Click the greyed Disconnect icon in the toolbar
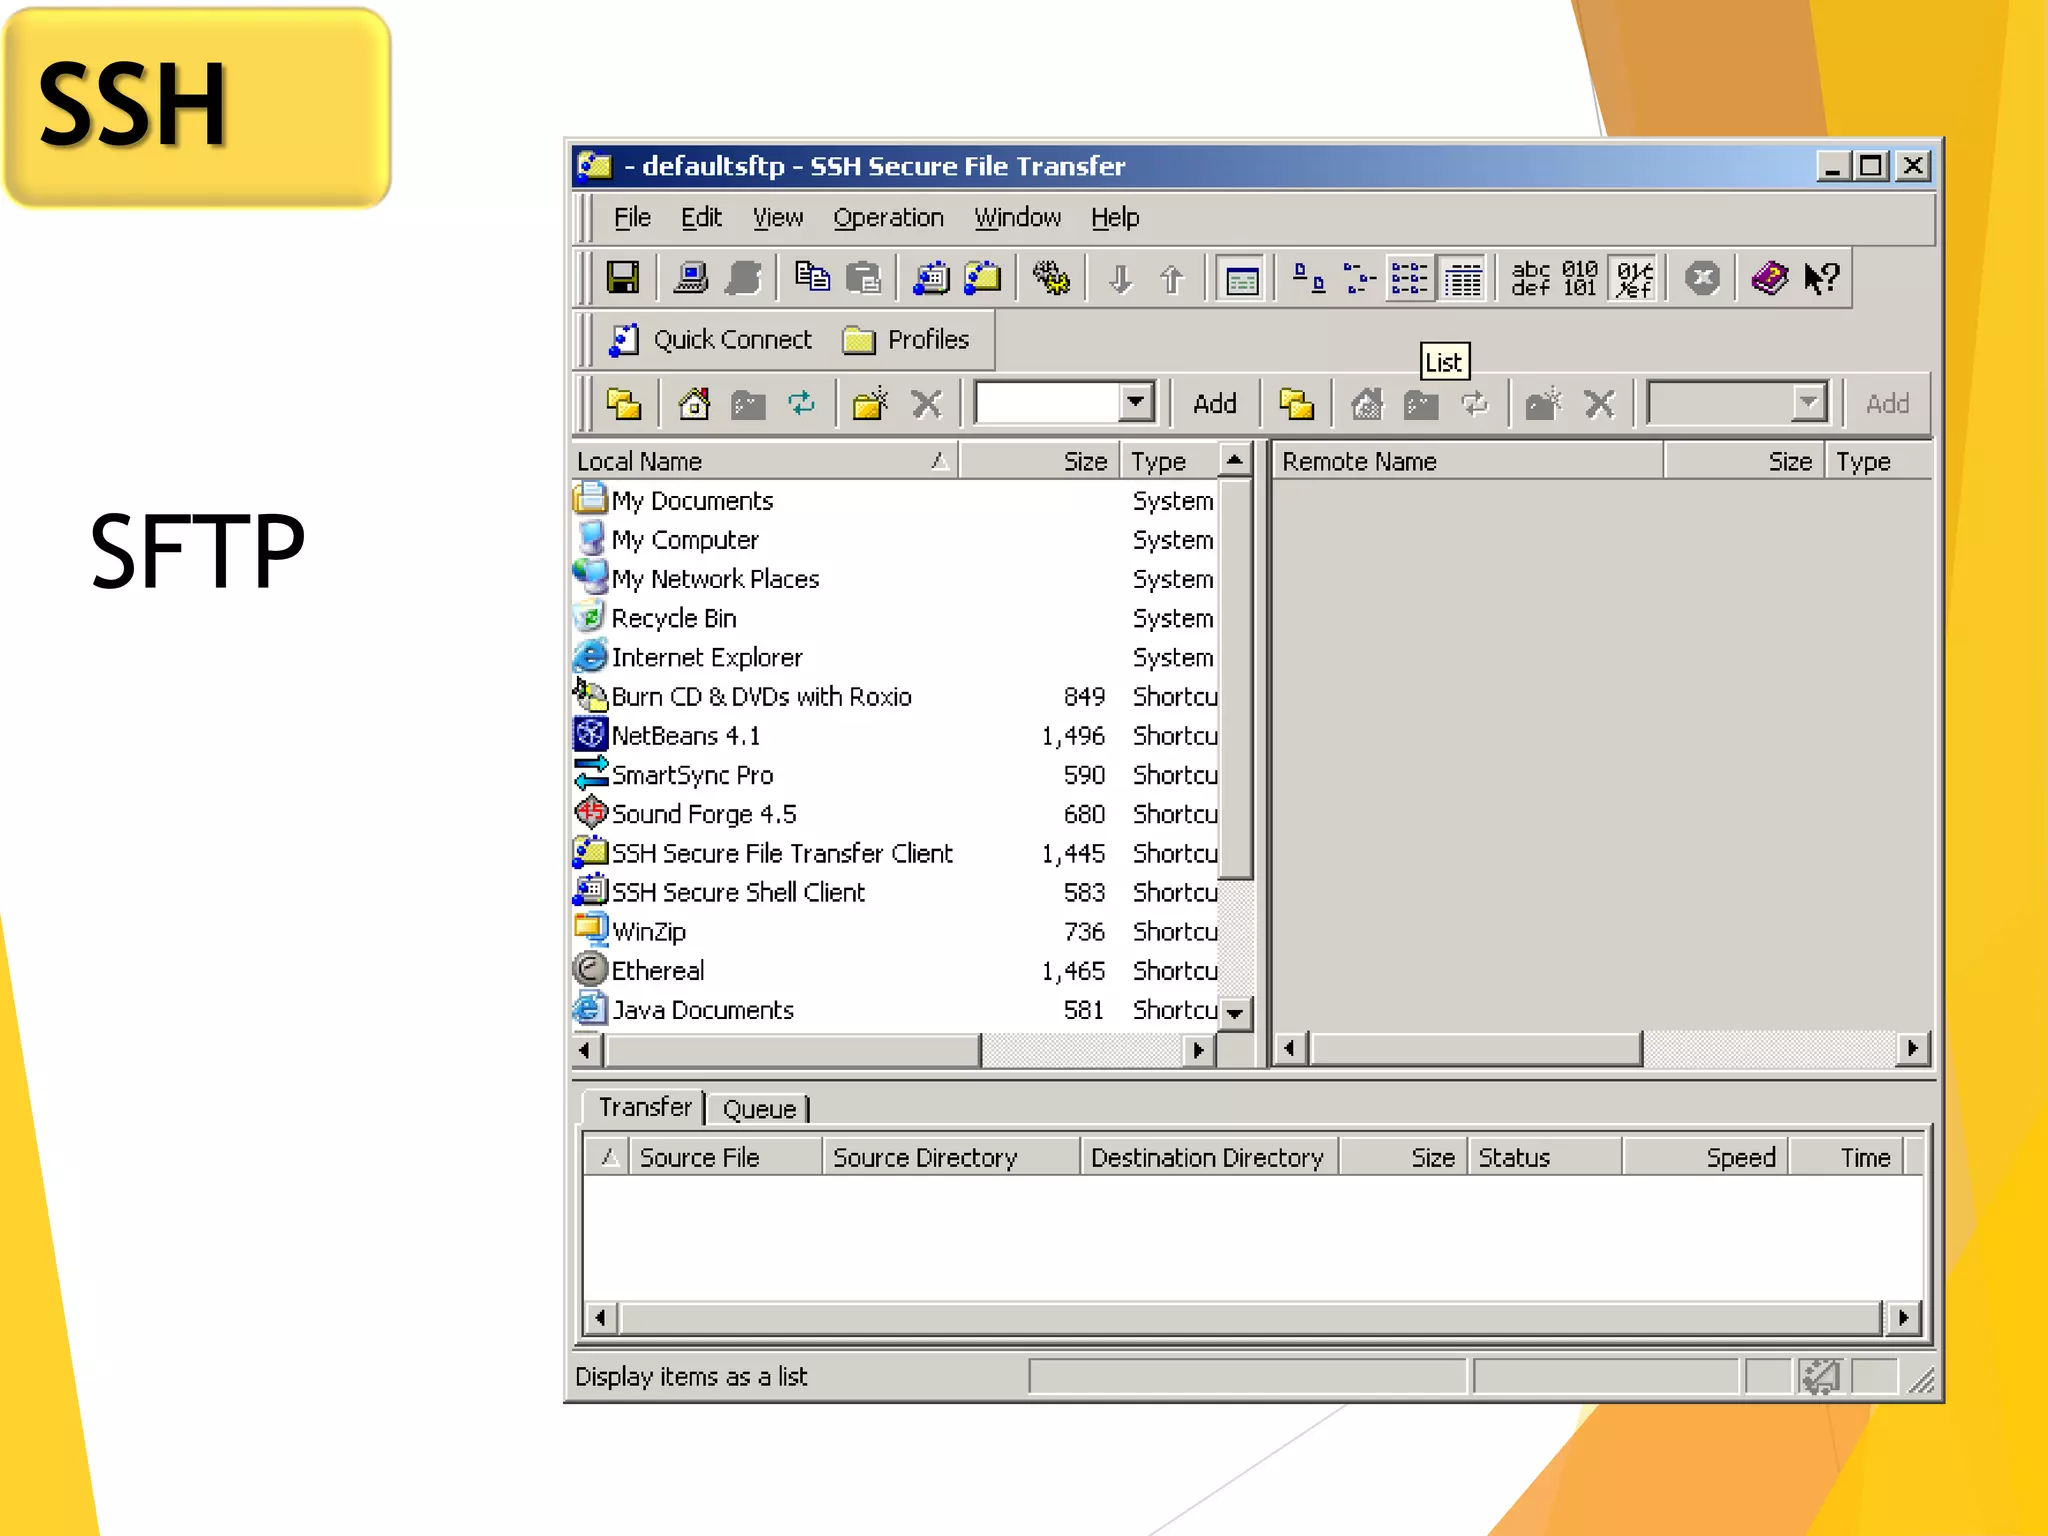 (x=744, y=278)
